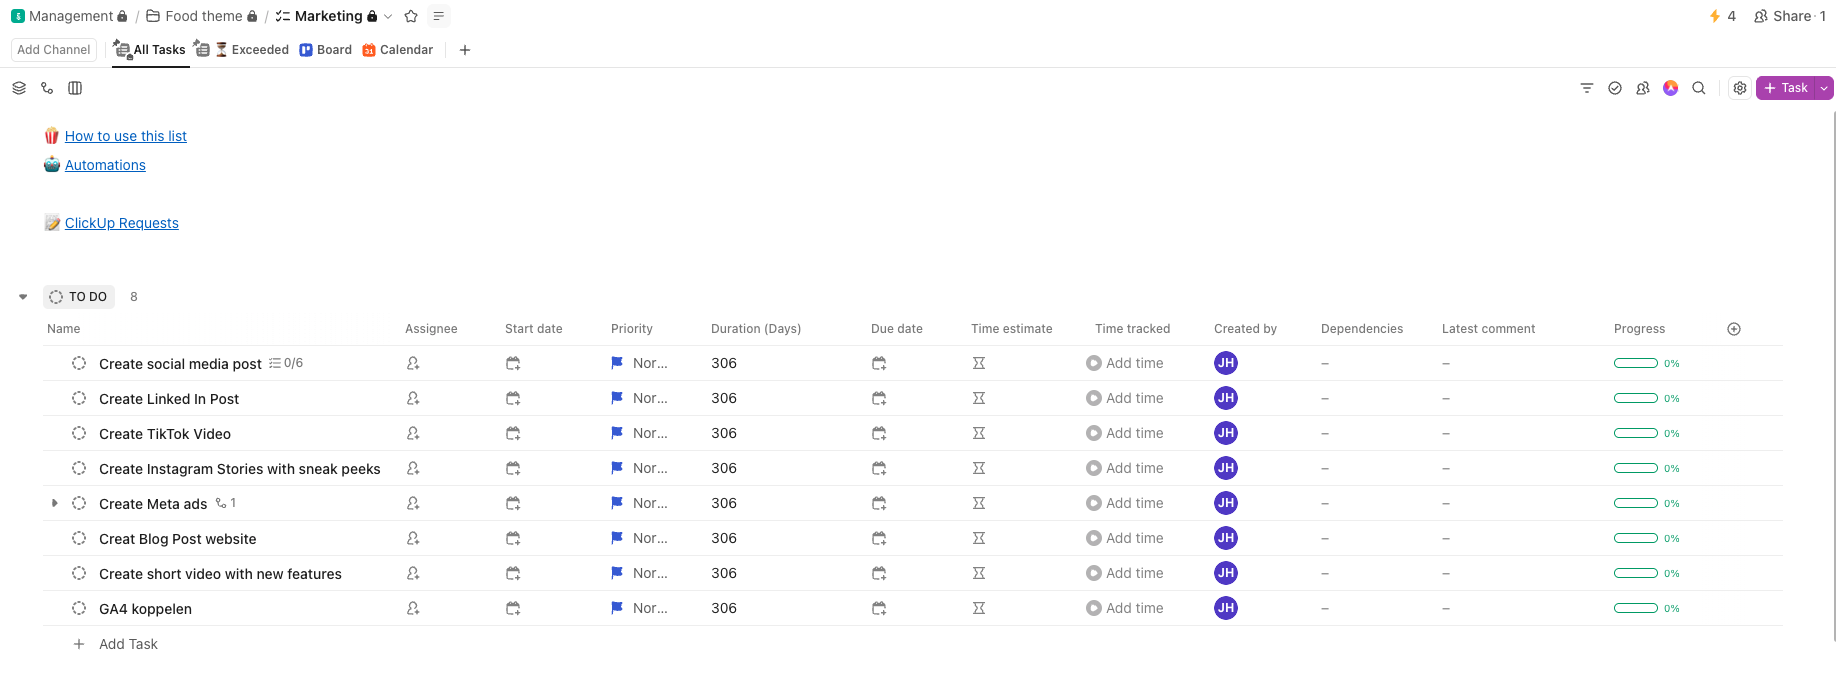Image resolution: width=1836 pixels, height=679 pixels.
Task: Open the columns icon in the toolbar
Action: tap(75, 88)
